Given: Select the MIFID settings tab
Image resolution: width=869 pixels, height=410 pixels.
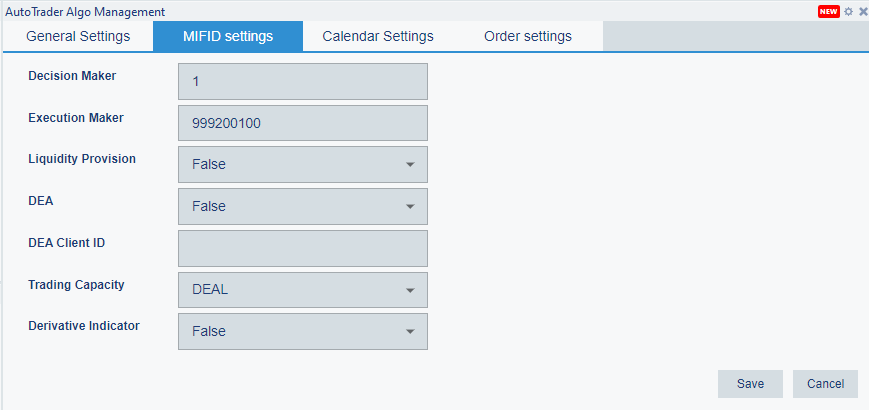Looking at the screenshot, I should [227, 36].
